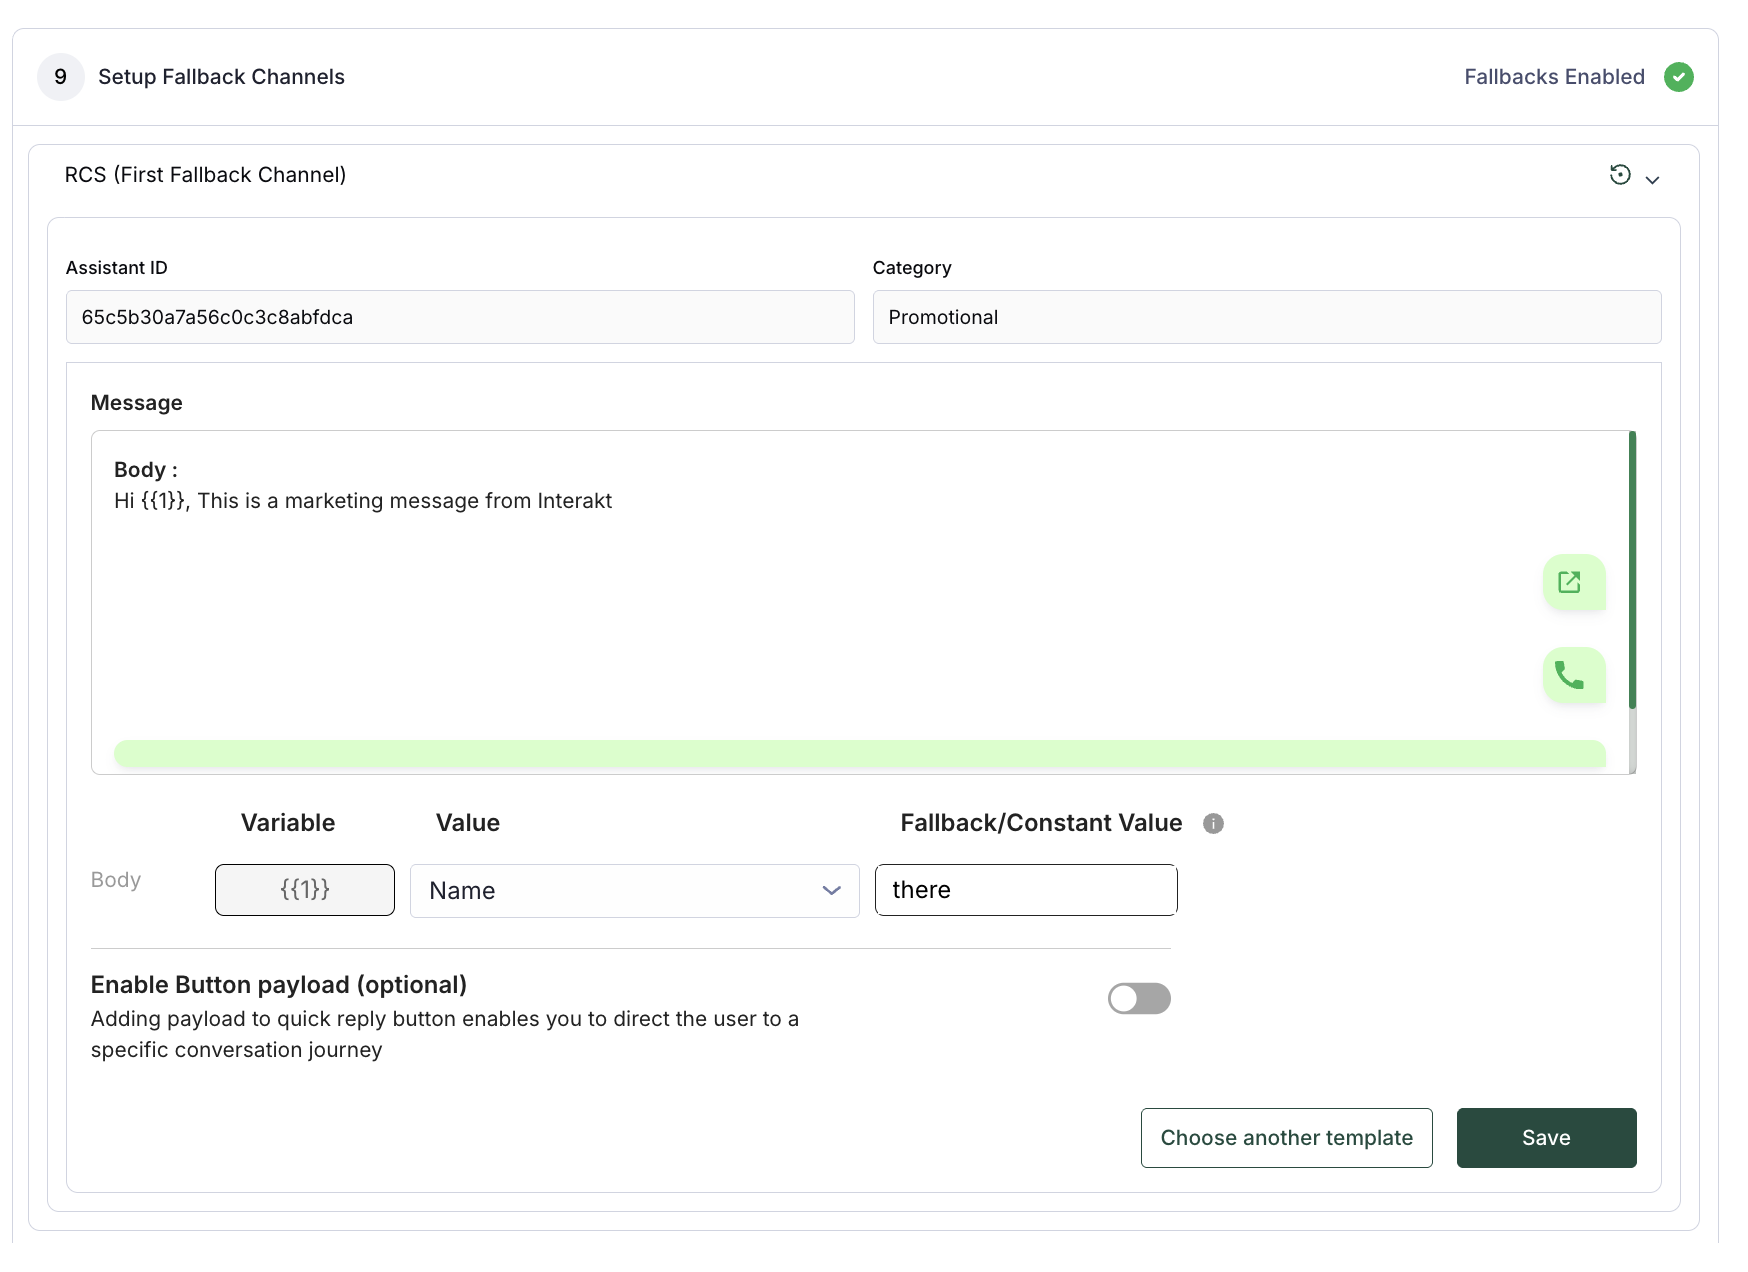Click the Setup Fallback Channels section title
This screenshot has height=1272, width=1748.
pos(221,77)
